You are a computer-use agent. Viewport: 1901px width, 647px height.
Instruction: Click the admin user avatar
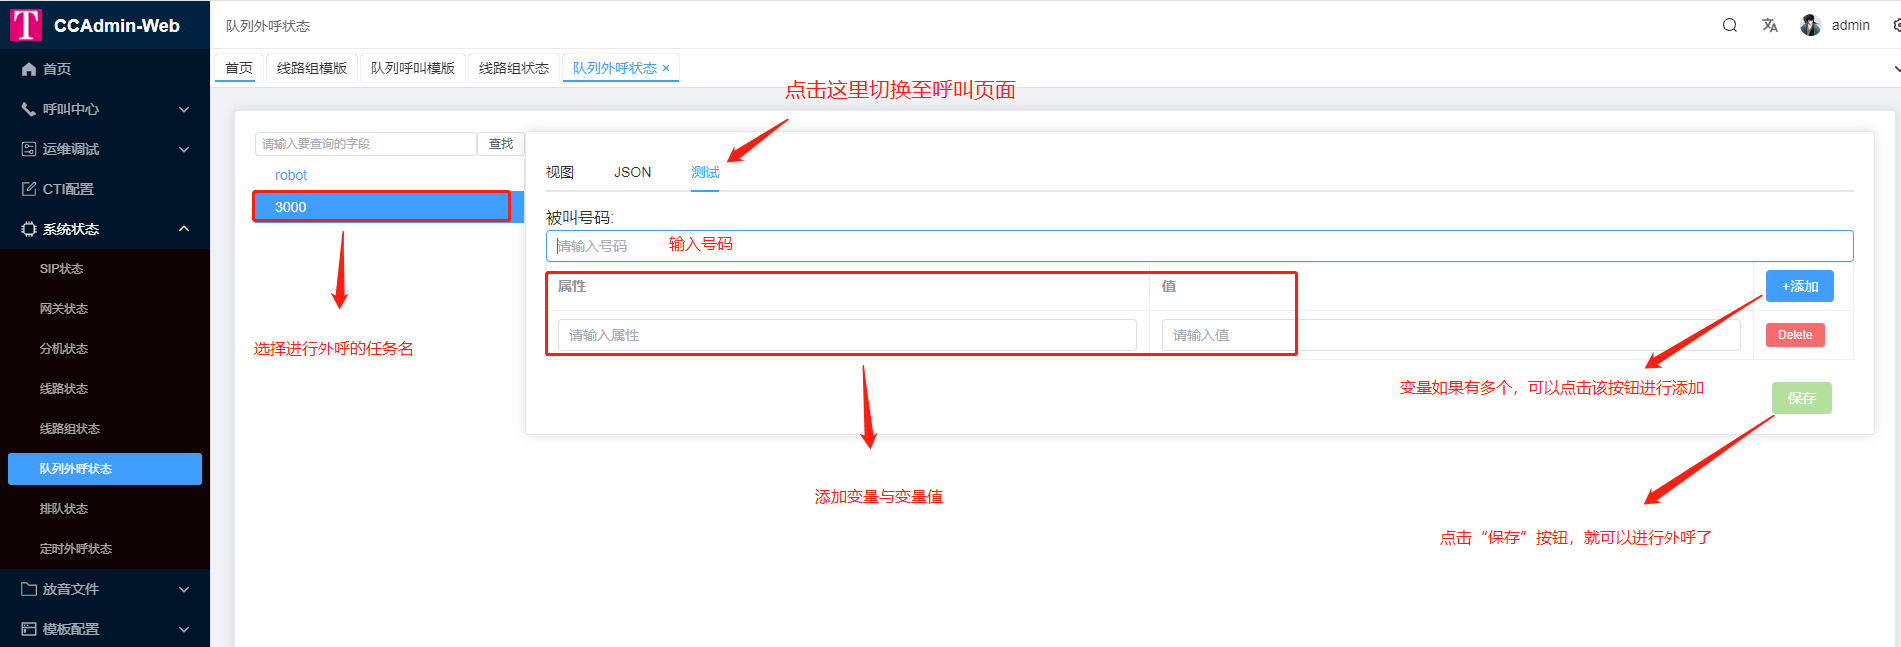point(1810,25)
